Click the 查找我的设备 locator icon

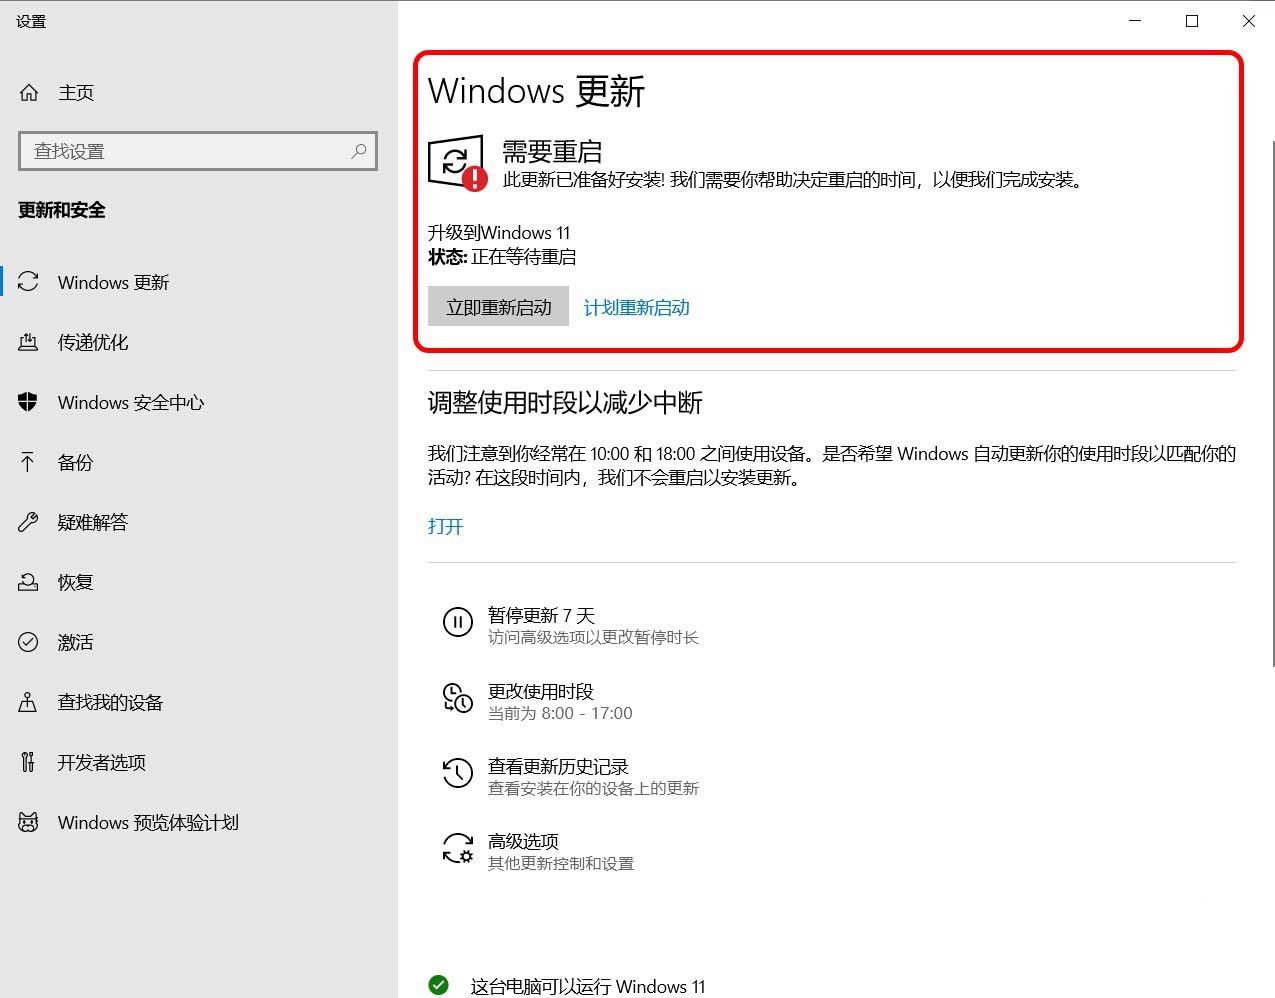point(28,702)
